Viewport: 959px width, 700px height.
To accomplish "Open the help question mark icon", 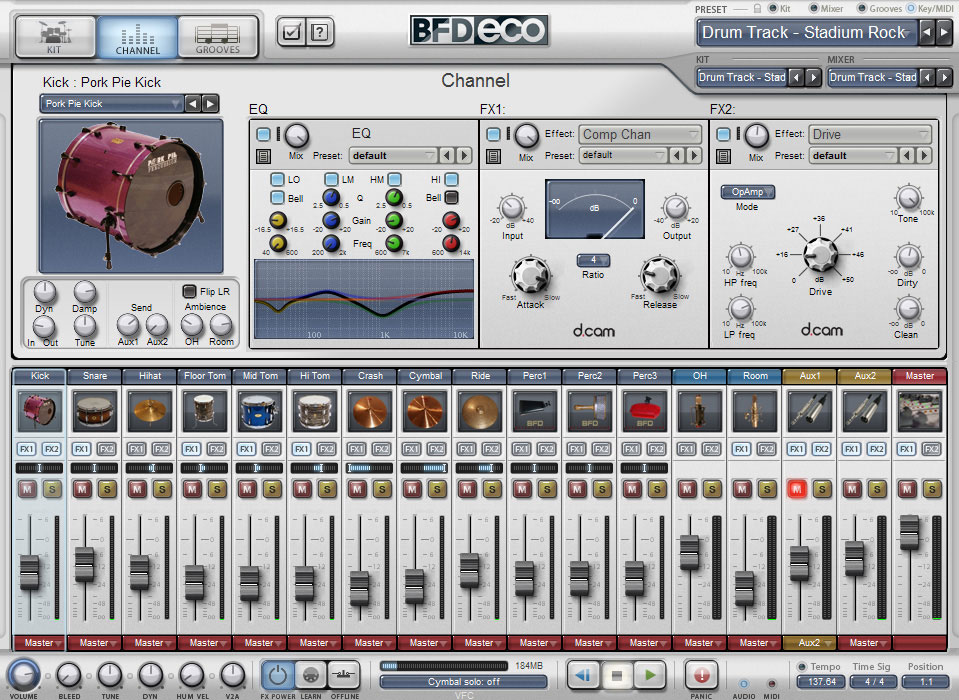I will coord(319,32).
